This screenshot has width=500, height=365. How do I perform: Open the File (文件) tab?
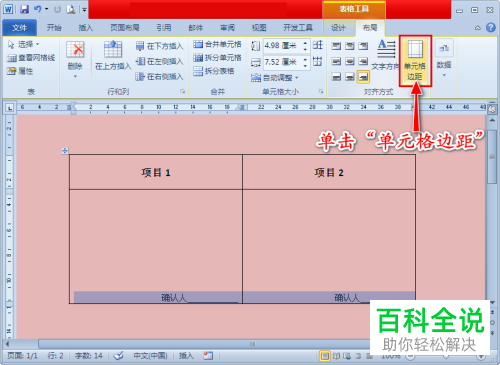[x=19, y=28]
